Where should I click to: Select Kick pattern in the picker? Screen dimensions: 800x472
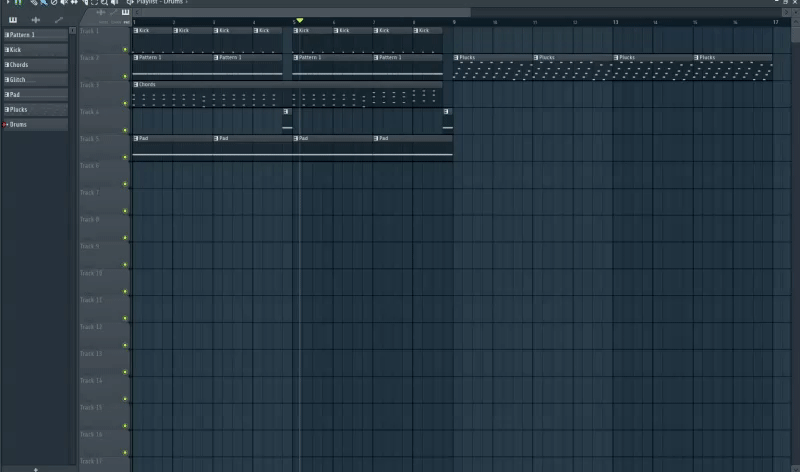(35, 49)
